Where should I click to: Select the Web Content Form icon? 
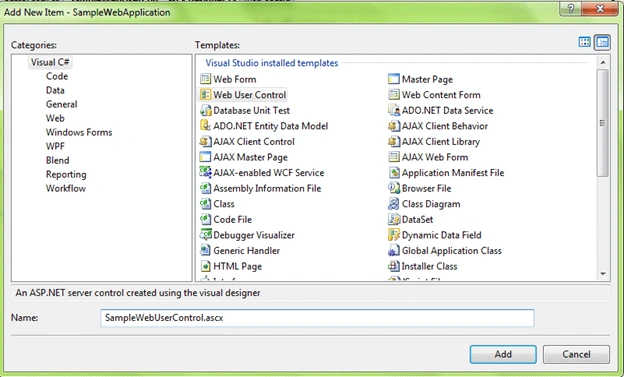394,95
